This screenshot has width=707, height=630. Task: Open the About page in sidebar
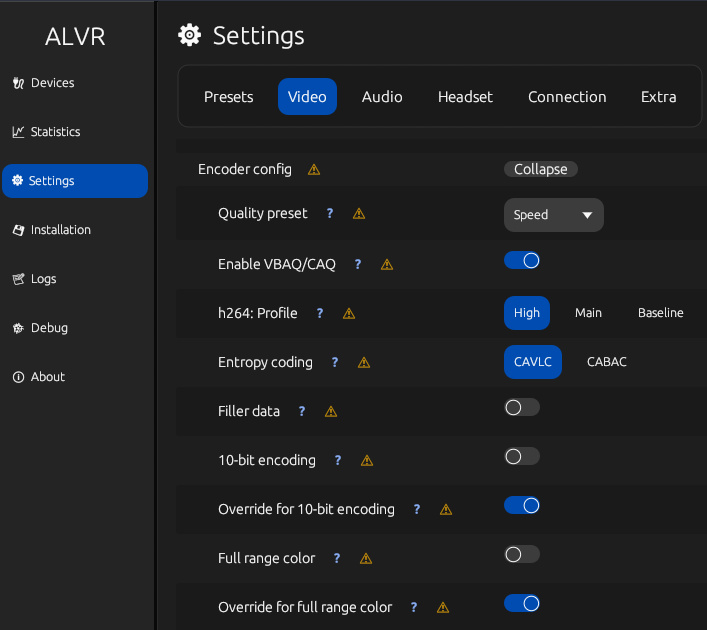click(39, 377)
